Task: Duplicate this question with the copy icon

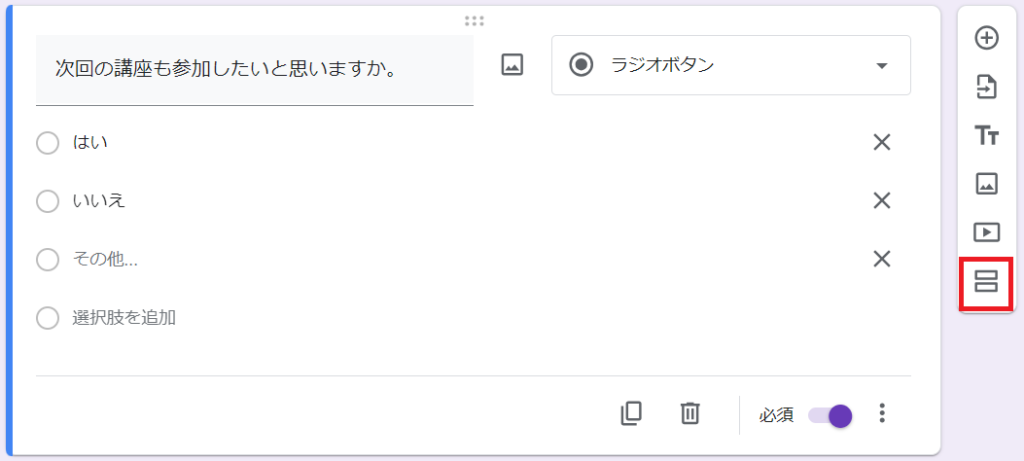Action: [x=631, y=413]
